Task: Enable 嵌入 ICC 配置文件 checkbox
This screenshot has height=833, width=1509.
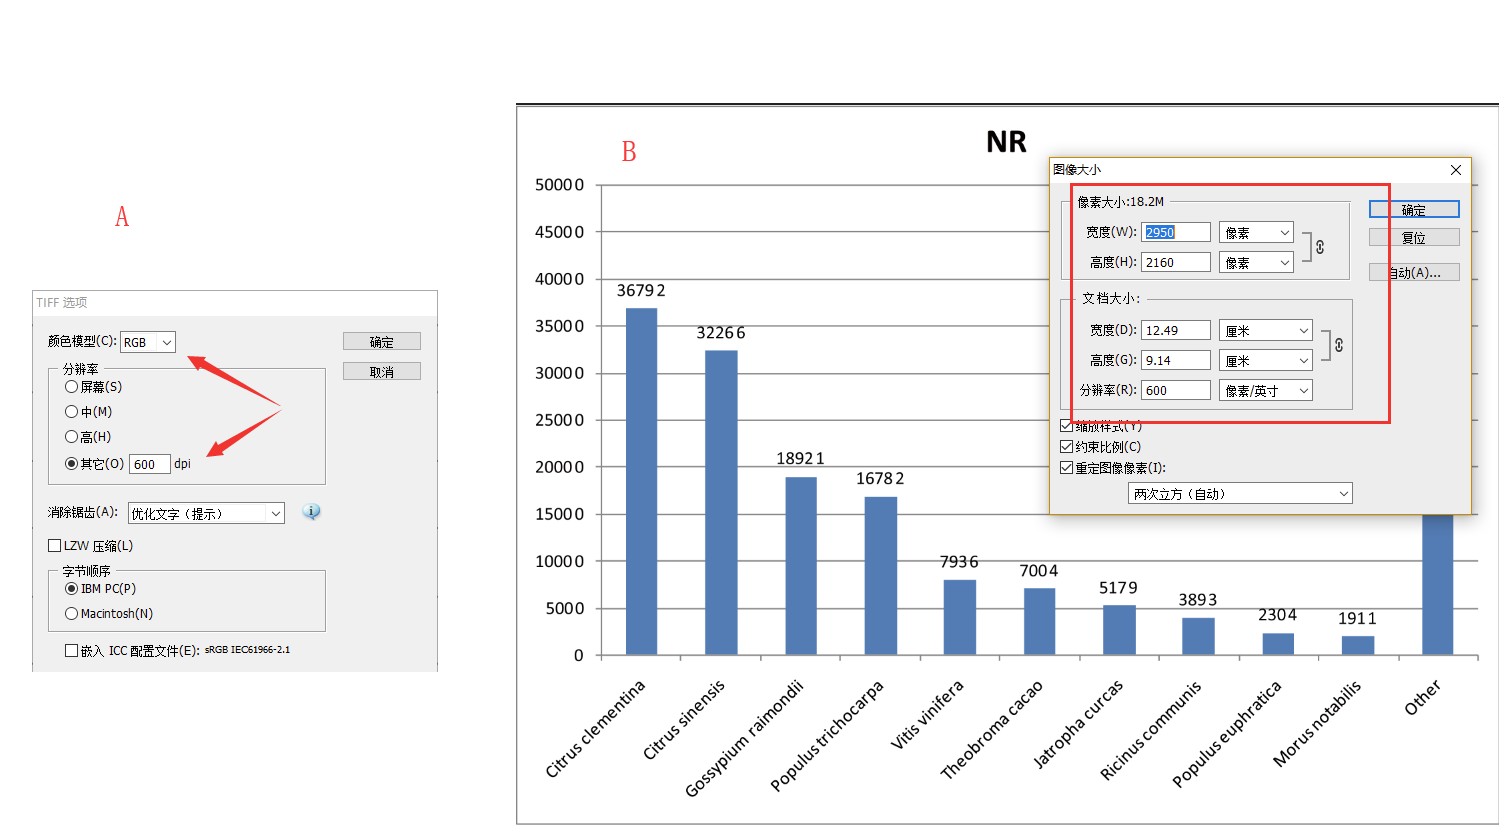Action: click(x=71, y=651)
